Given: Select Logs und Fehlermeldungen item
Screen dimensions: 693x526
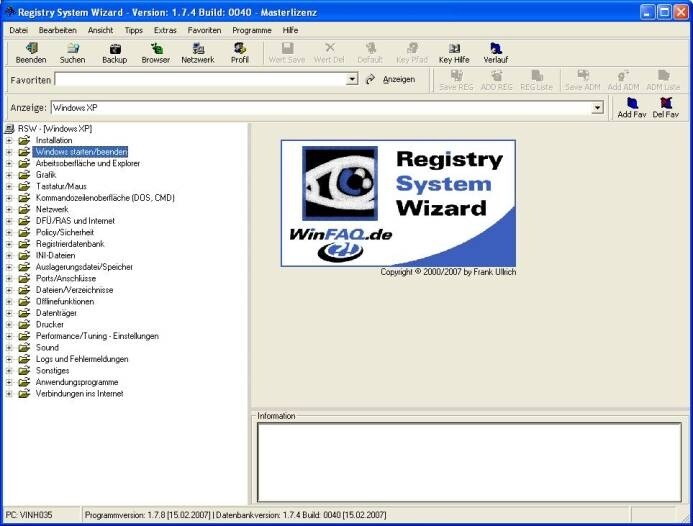Looking at the screenshot, I should click(x=82, y=359).
